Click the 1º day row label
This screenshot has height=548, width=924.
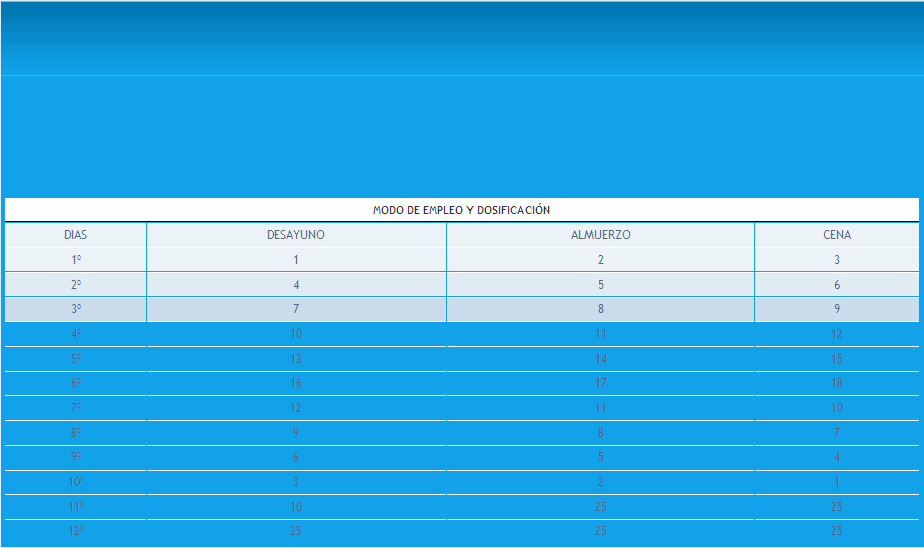pyautogui.click(x=76, y=260)
